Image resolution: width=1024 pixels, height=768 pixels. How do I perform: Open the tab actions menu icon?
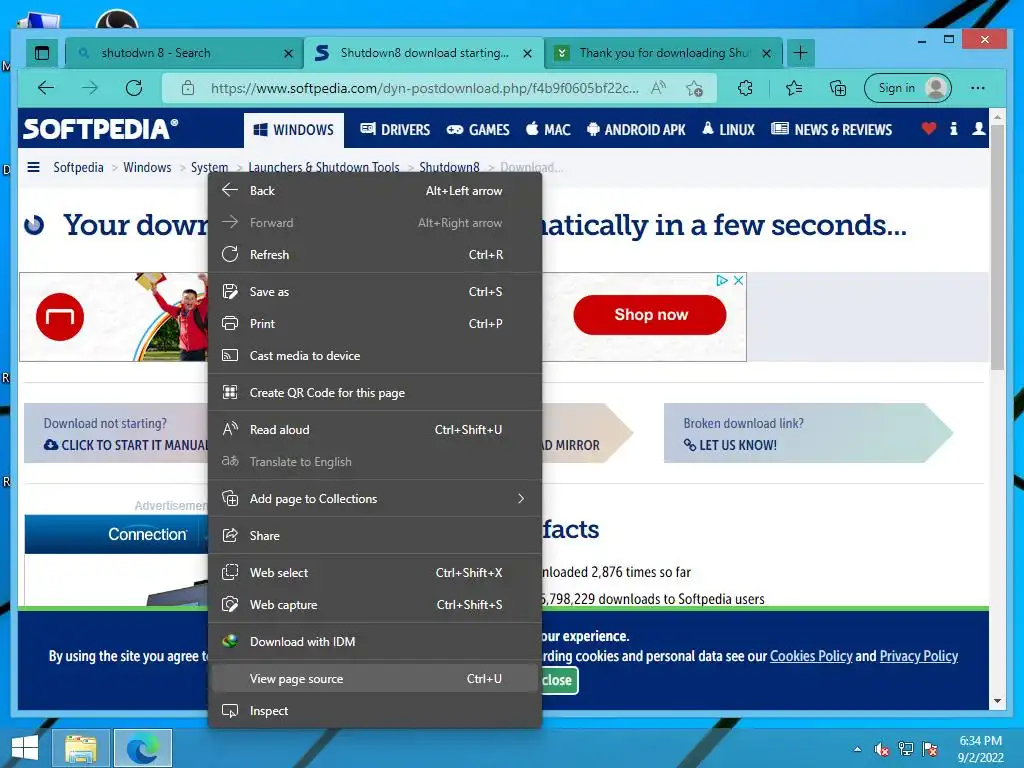[x=42, y=53]
